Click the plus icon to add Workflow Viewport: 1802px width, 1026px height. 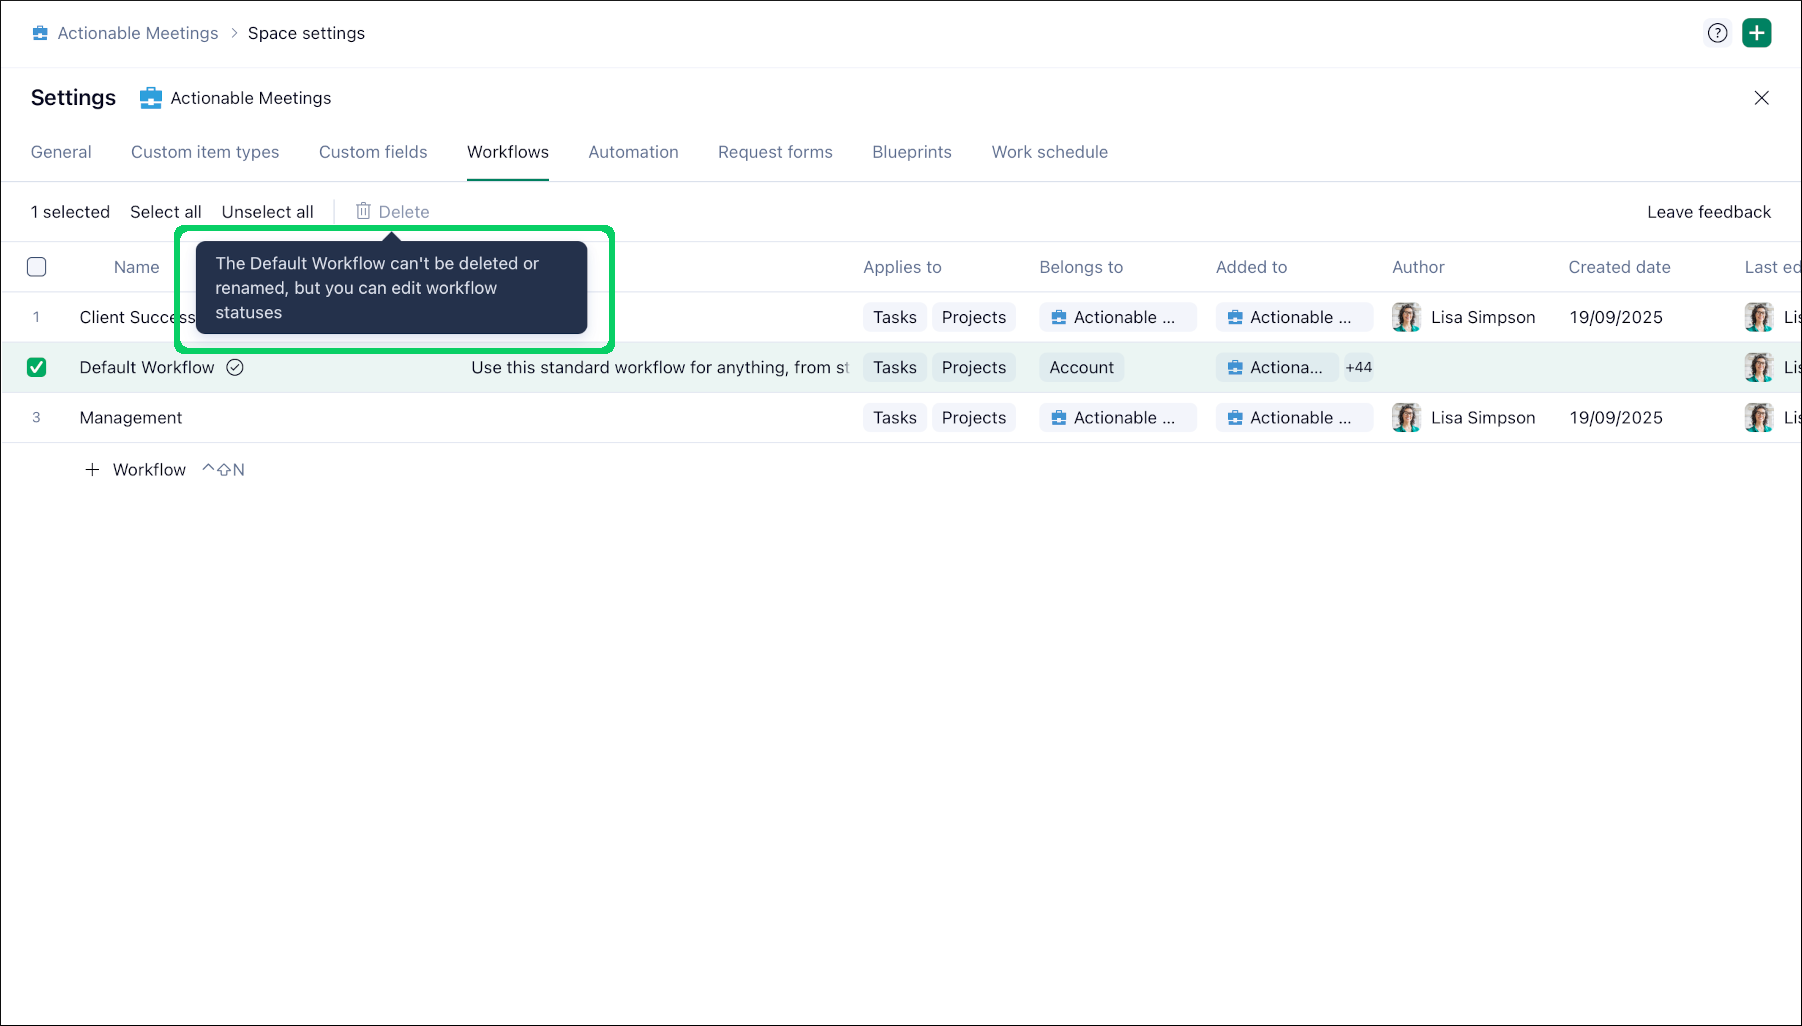[x=92, y=470]
